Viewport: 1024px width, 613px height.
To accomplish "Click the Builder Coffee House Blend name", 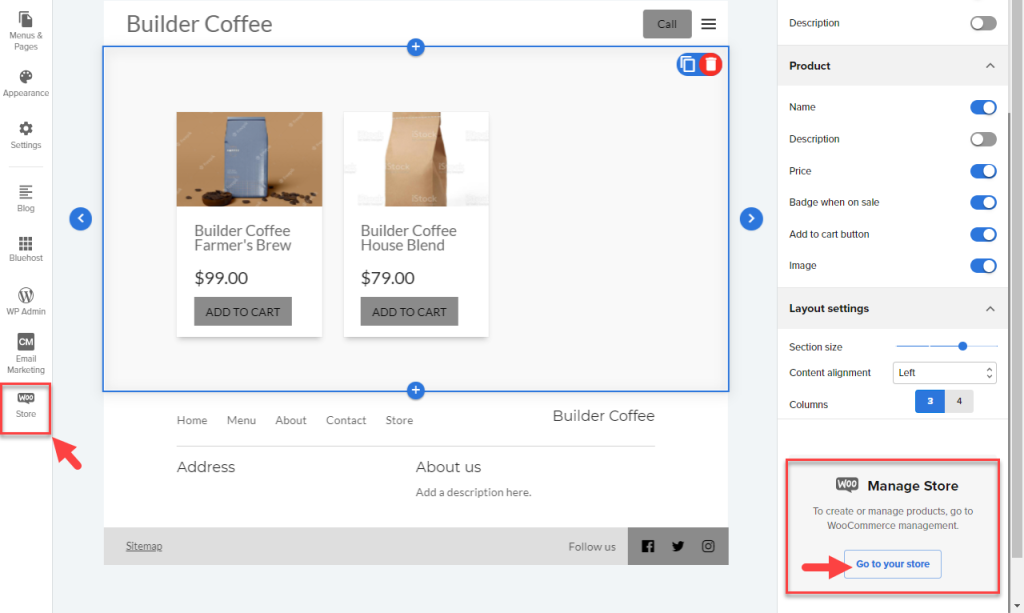I will tap(409, 238).
